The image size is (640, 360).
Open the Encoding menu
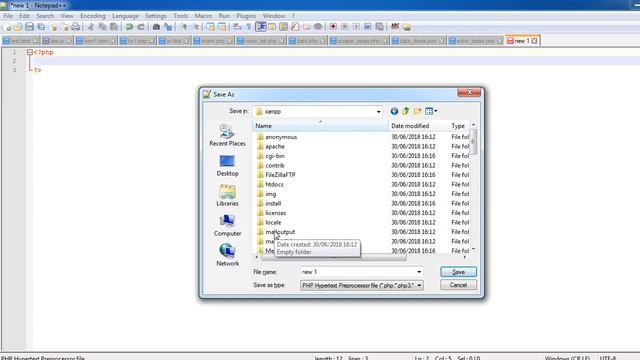93,16
